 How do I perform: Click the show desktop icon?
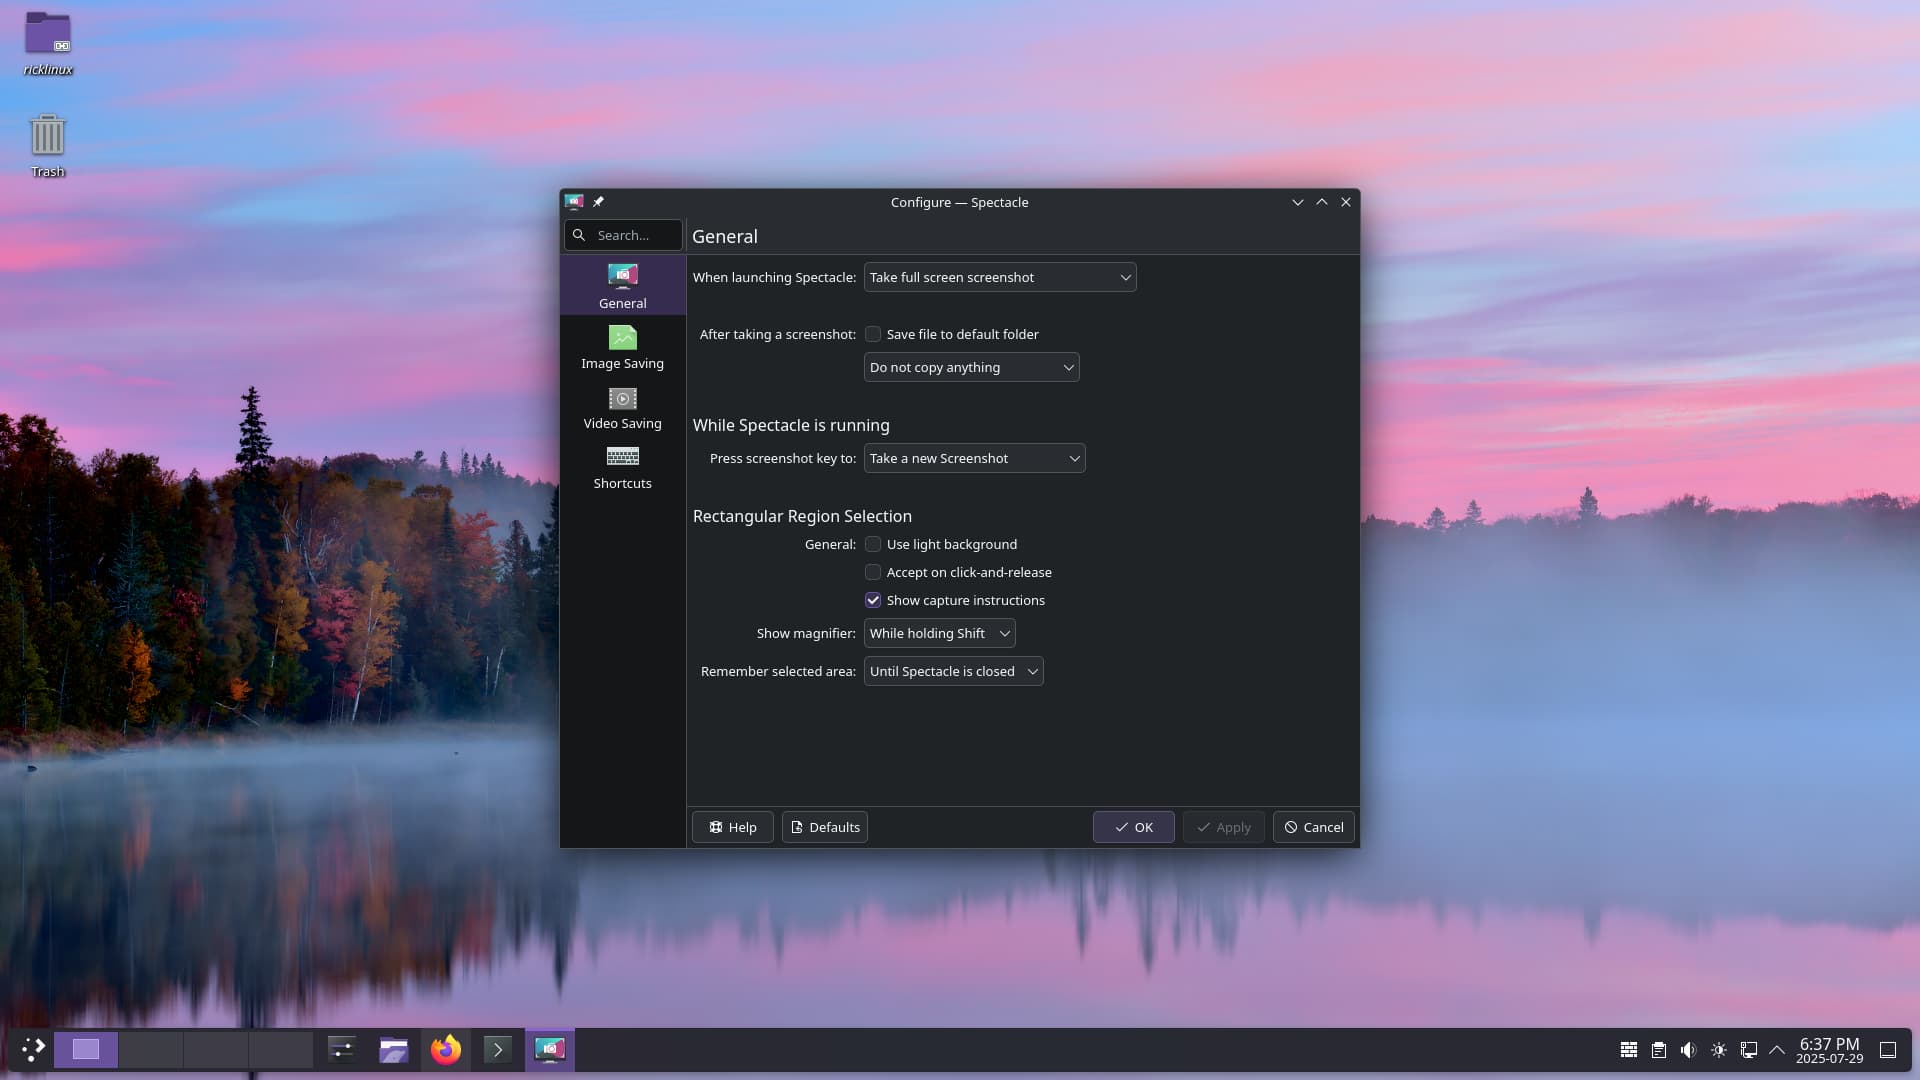coord(1888,1050)
